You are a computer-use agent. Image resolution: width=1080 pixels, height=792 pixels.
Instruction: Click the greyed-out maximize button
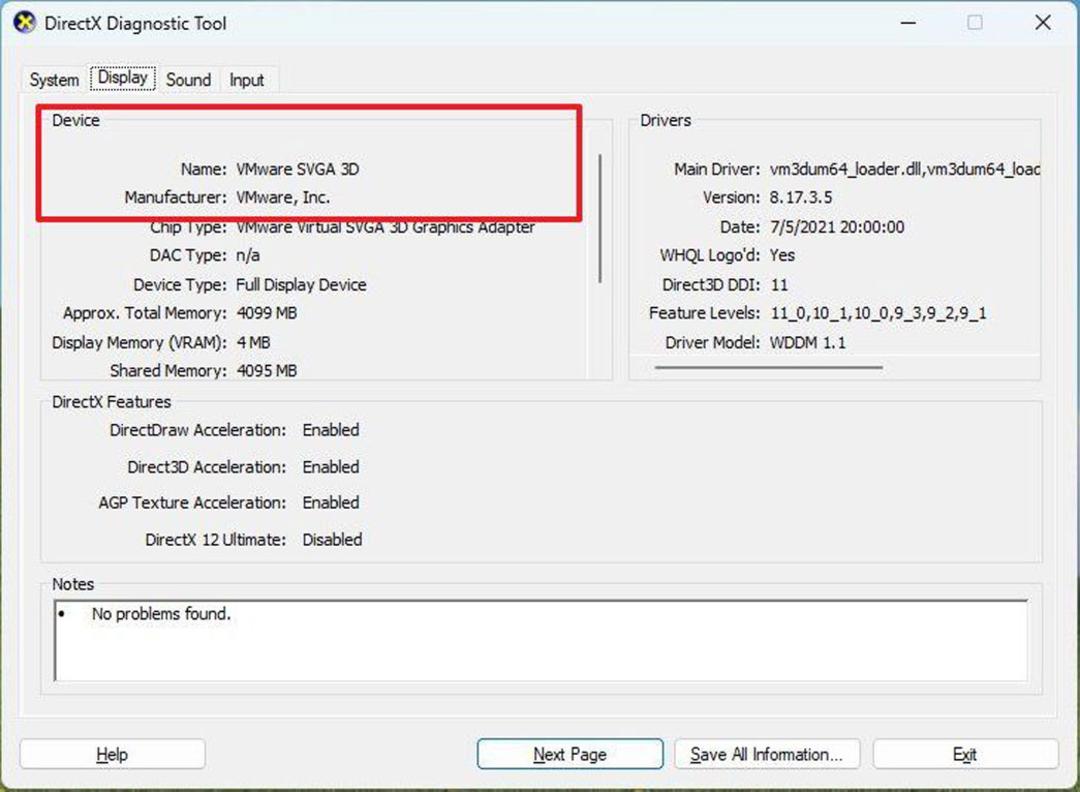click(x=975, y=23)
